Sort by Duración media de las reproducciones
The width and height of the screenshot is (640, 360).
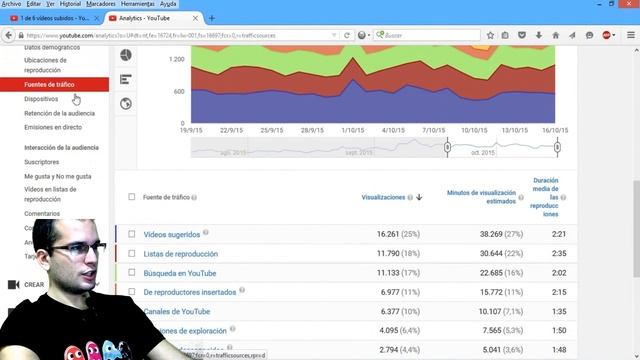(x=544, y=197)
